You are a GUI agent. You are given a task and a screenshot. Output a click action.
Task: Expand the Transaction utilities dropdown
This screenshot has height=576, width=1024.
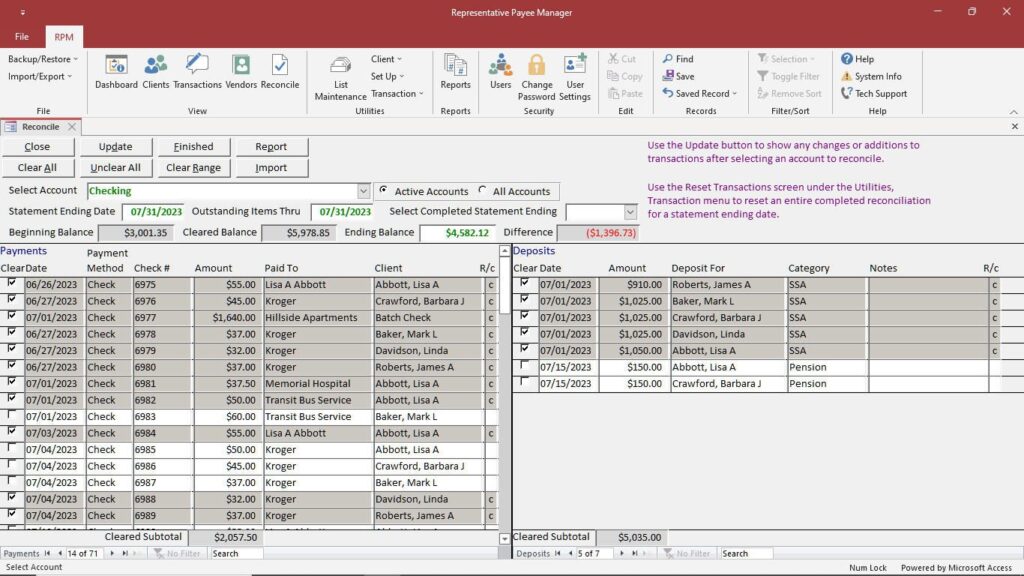(x=397, y=93)
